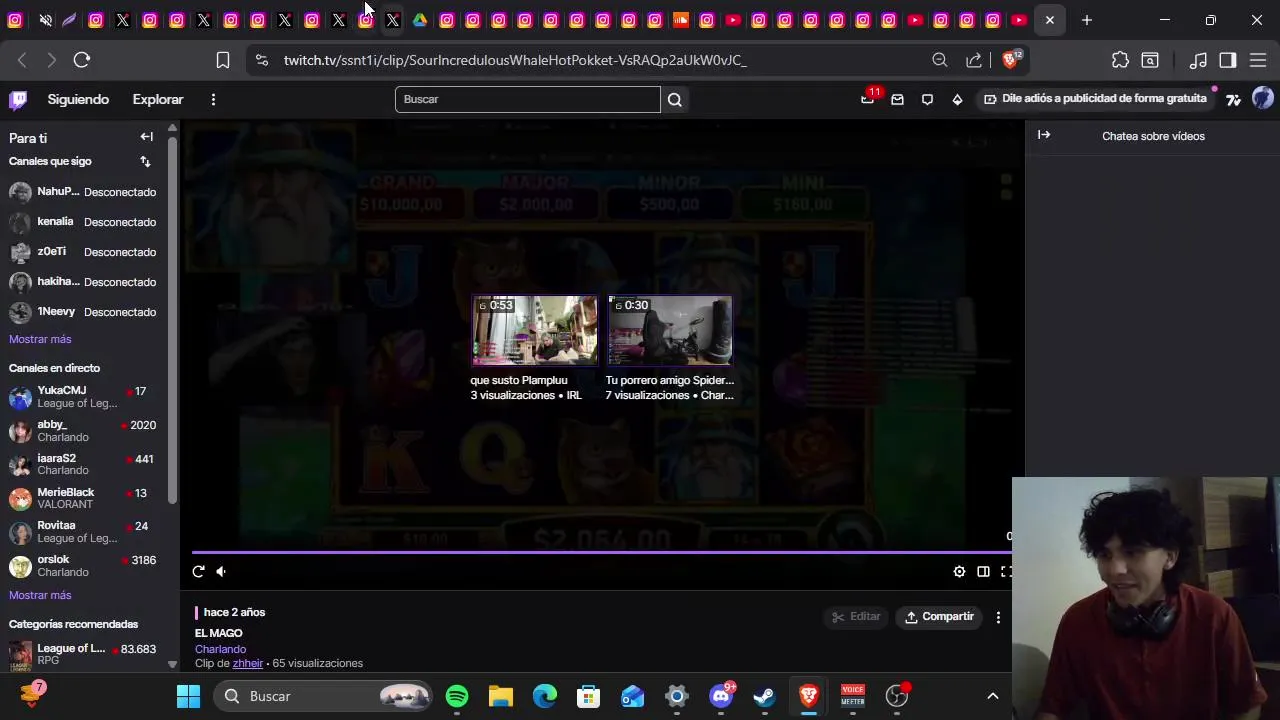1280x720 pixels.
Task: Click the browser share page icon
Action: pos(974,60)
